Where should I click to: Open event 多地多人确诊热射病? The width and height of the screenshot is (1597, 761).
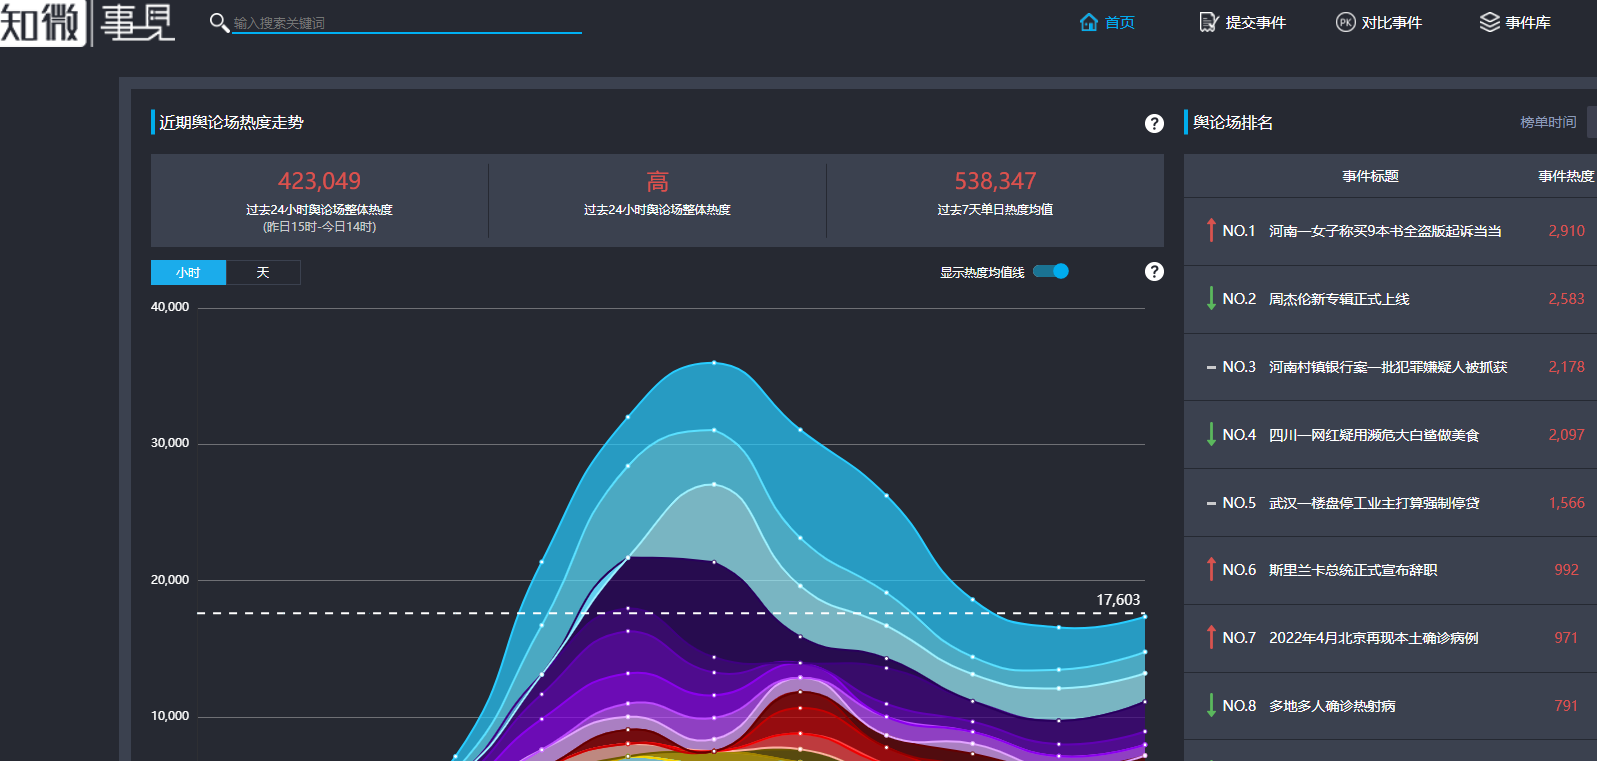[x=1332, y=706]
